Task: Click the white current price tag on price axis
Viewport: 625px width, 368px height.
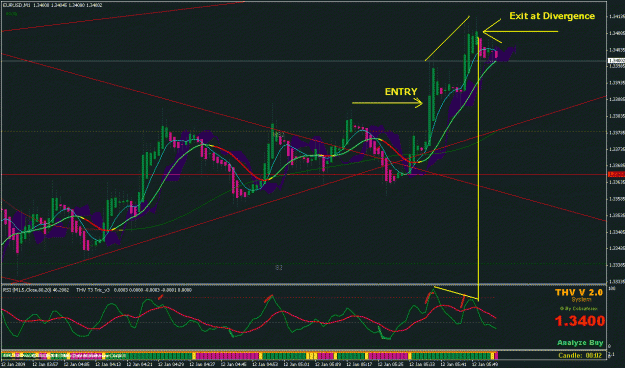Action: point(615,61)
